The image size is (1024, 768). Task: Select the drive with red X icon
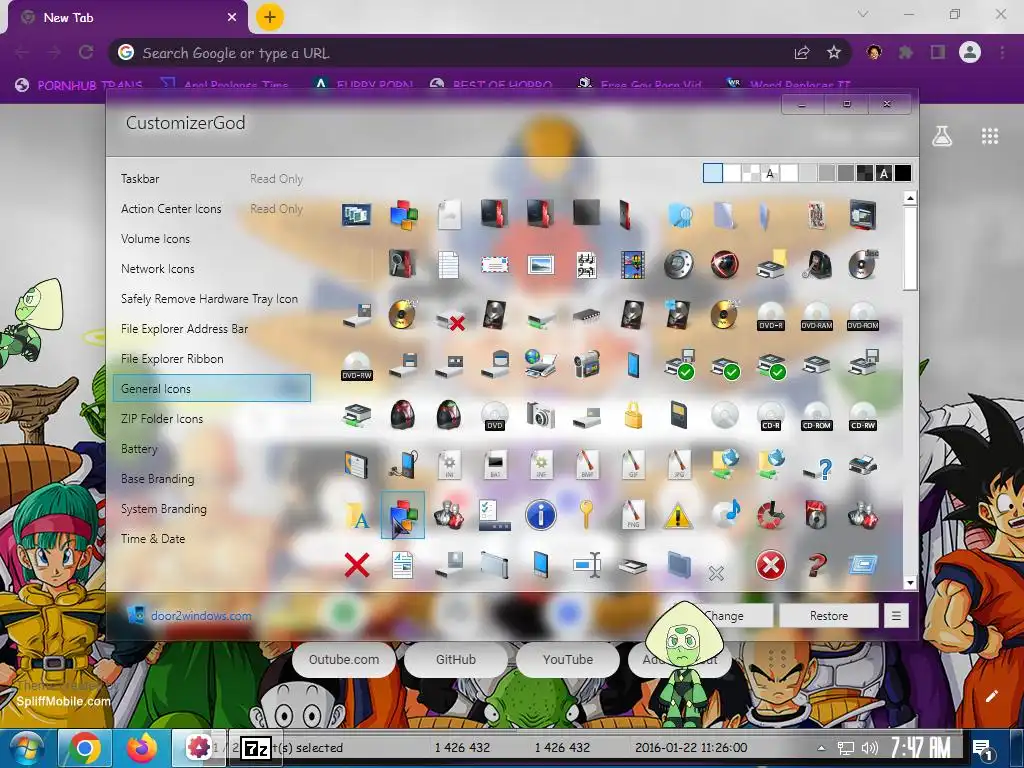tap(450, 319)
